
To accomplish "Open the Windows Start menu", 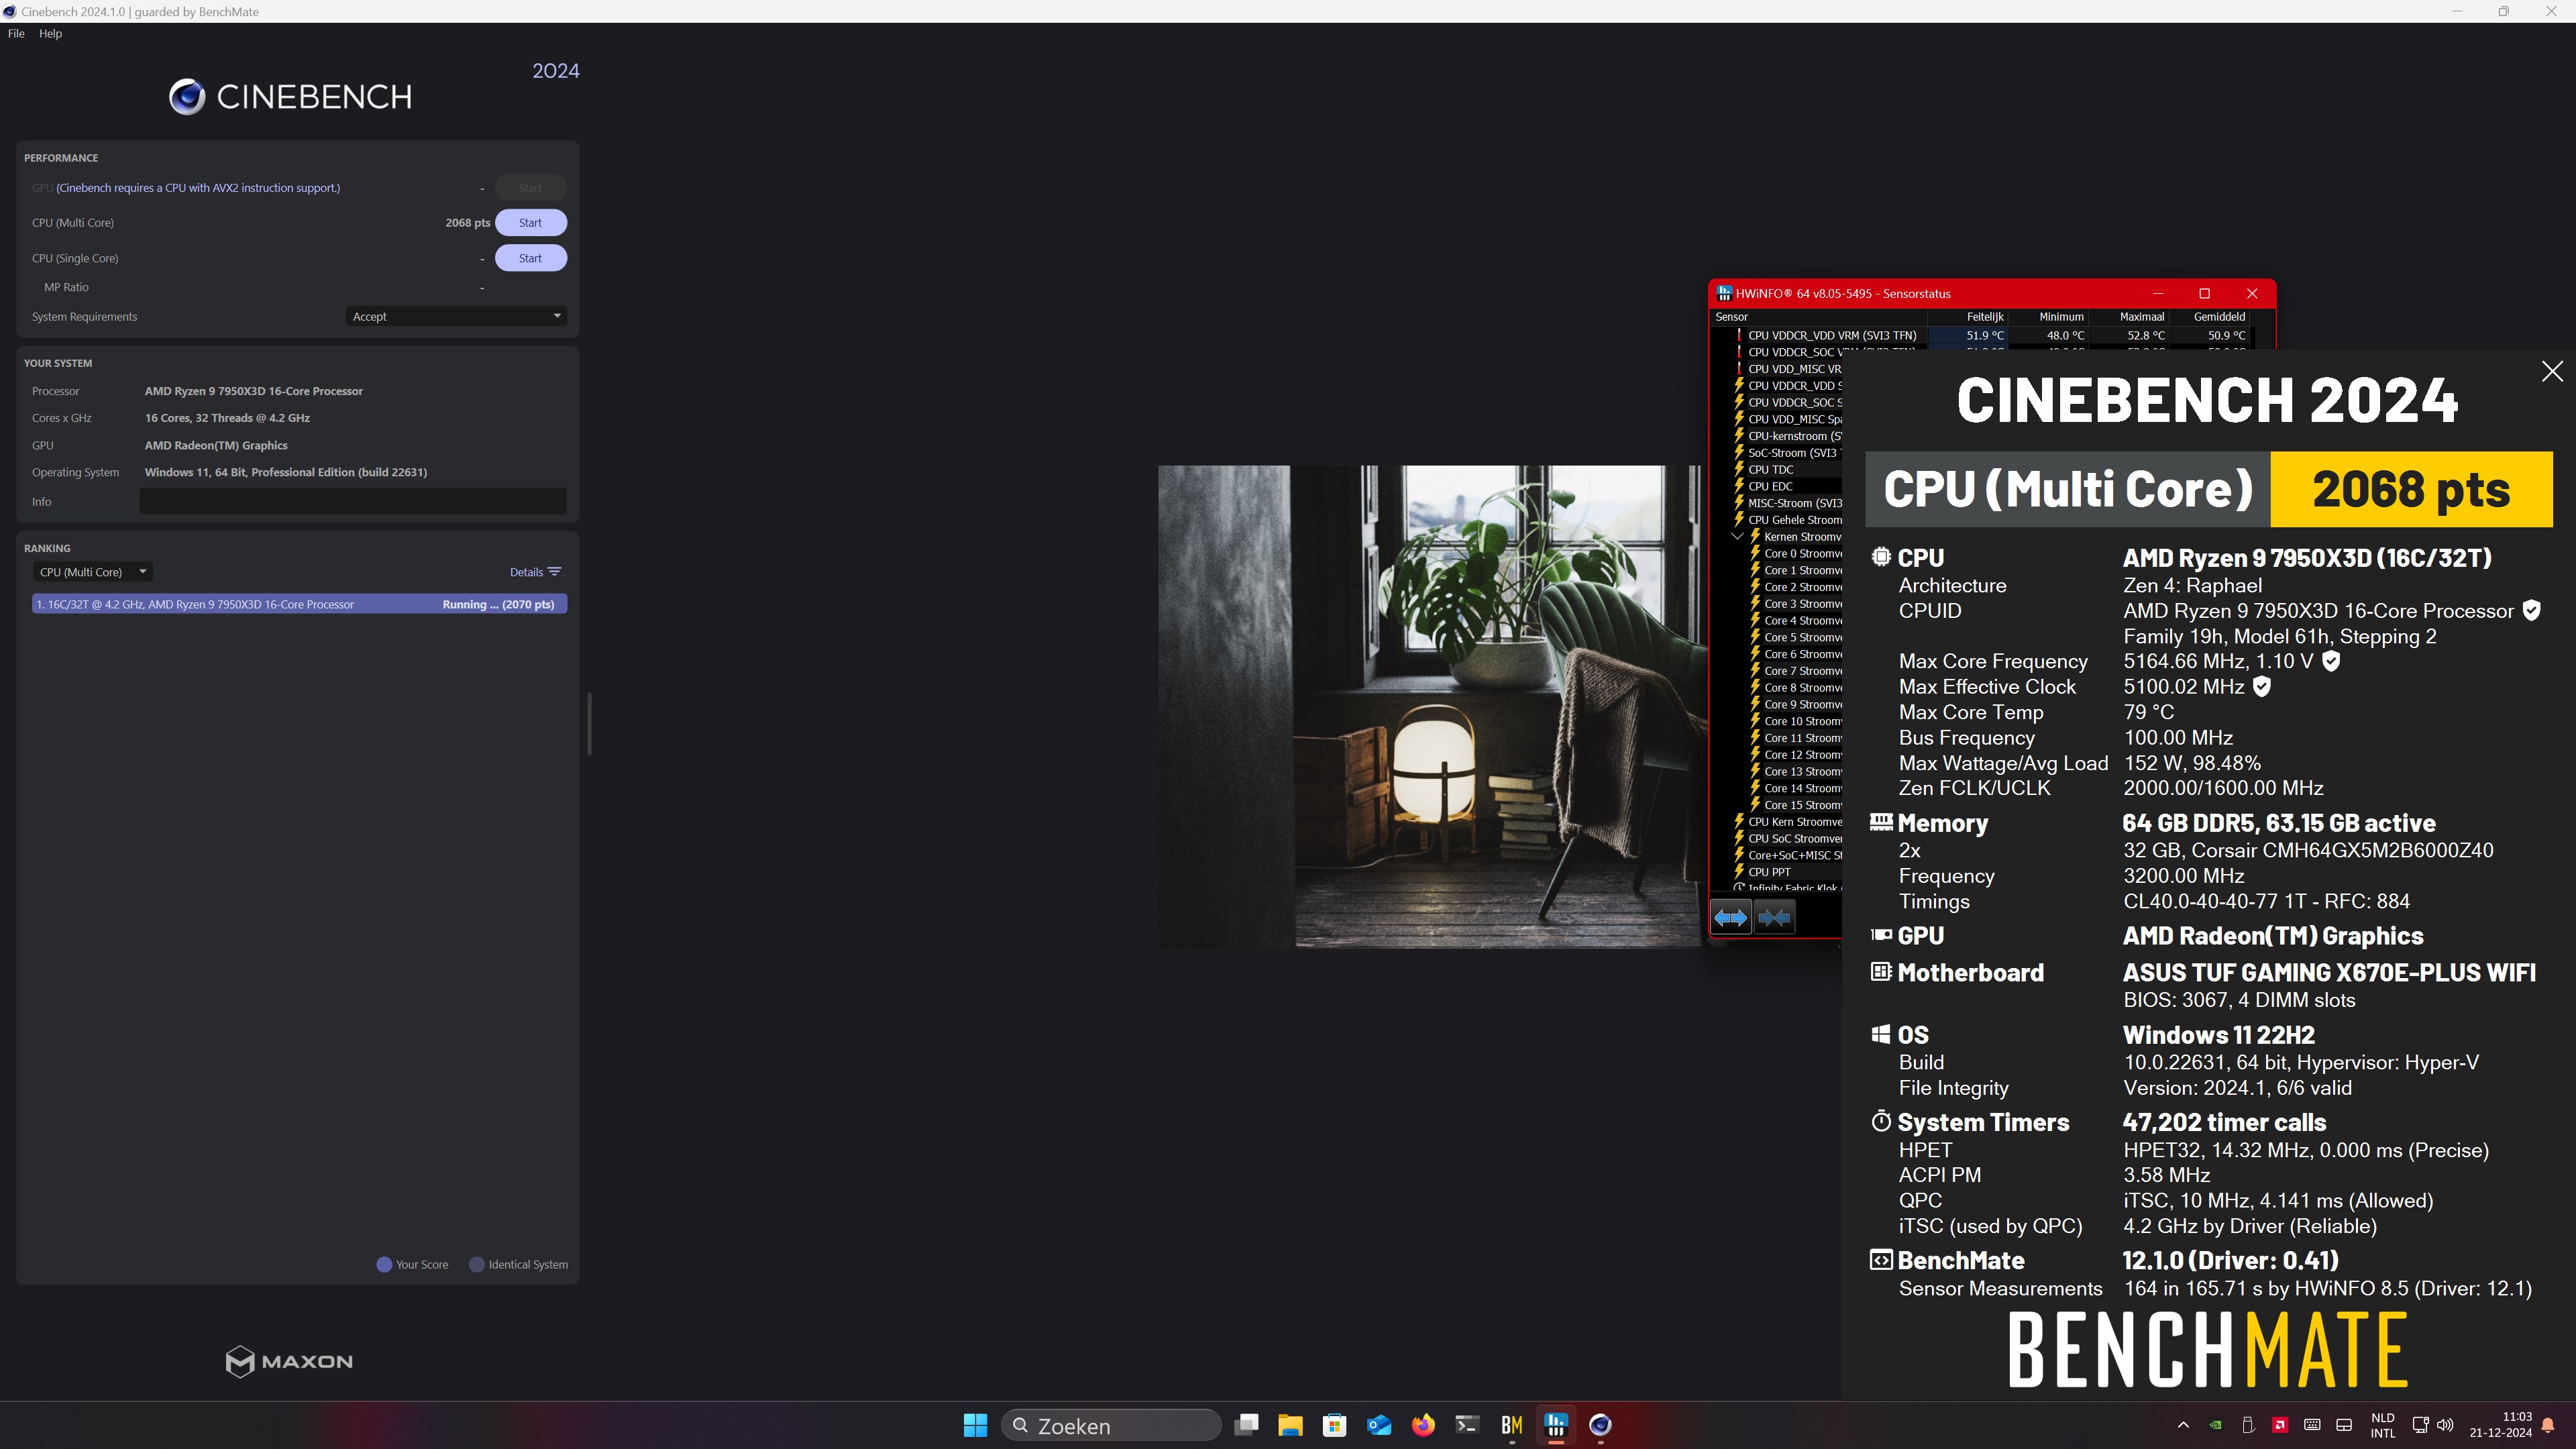I will (975, 1425).
